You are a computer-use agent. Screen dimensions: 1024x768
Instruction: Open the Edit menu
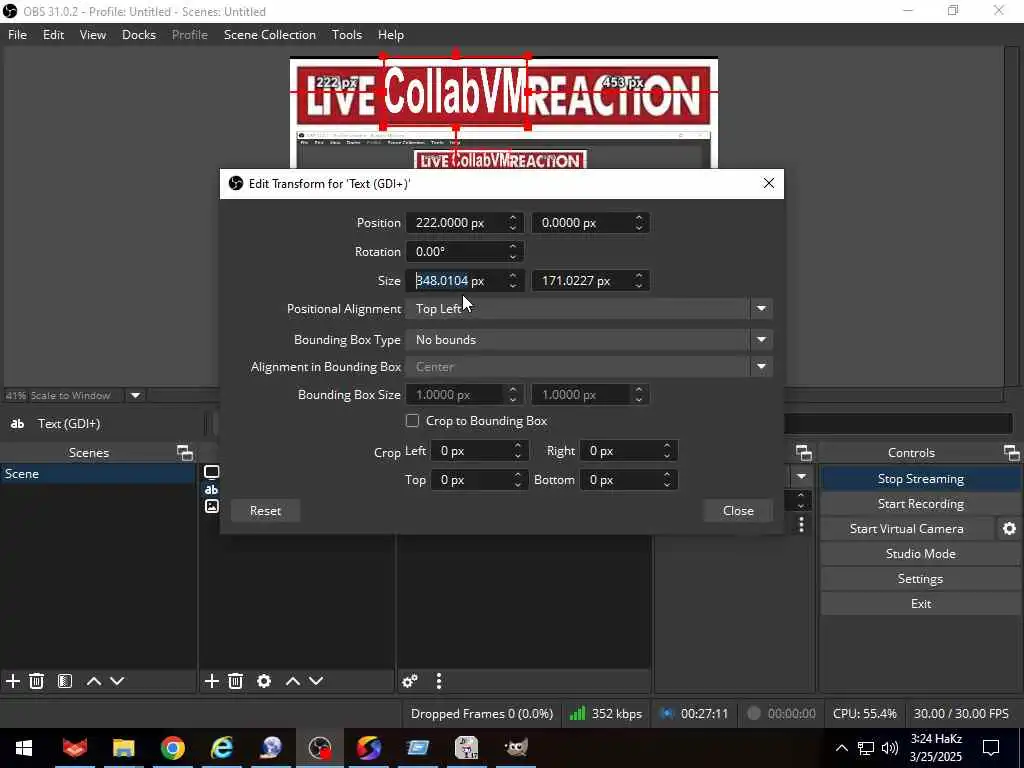pyautogui.click(x=54, y=35)
